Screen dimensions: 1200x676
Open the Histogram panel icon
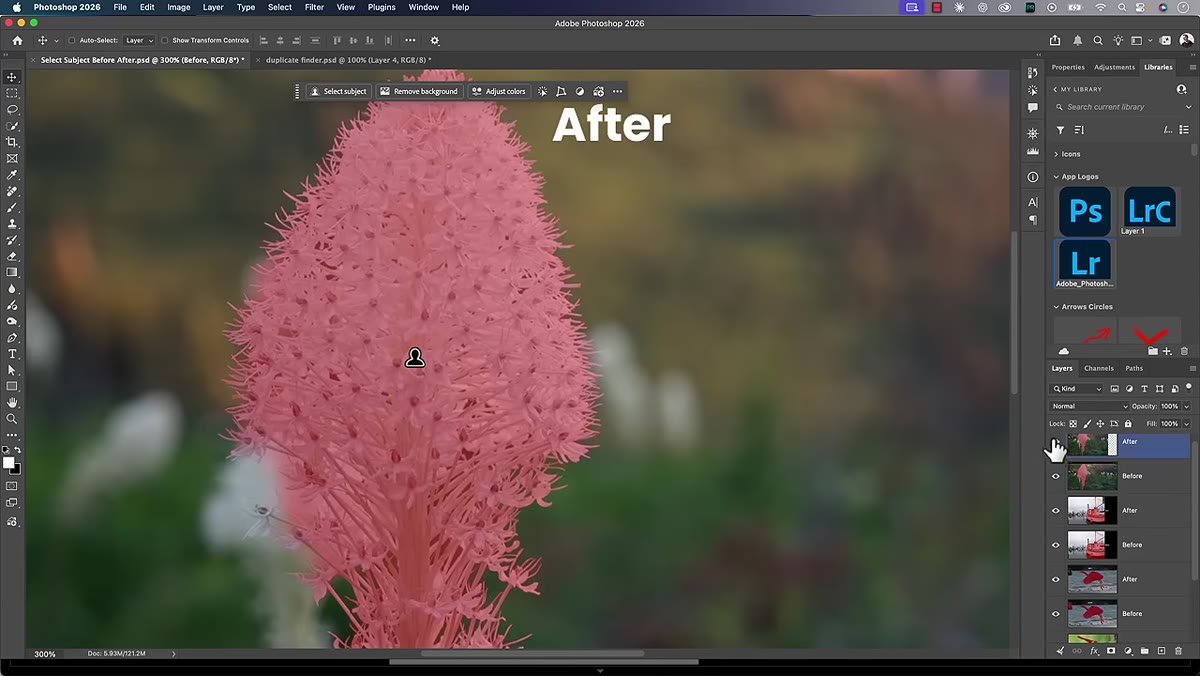[x=1033, y=152]
